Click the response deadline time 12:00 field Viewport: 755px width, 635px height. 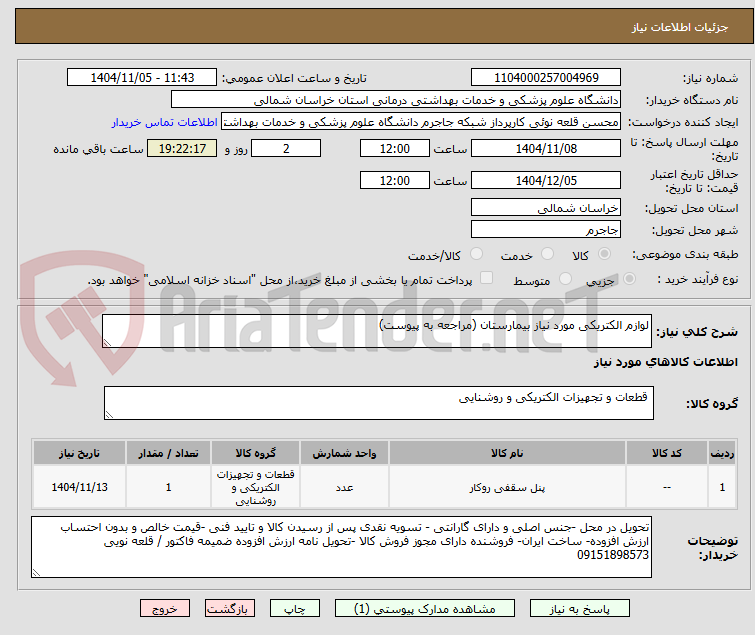394,148
